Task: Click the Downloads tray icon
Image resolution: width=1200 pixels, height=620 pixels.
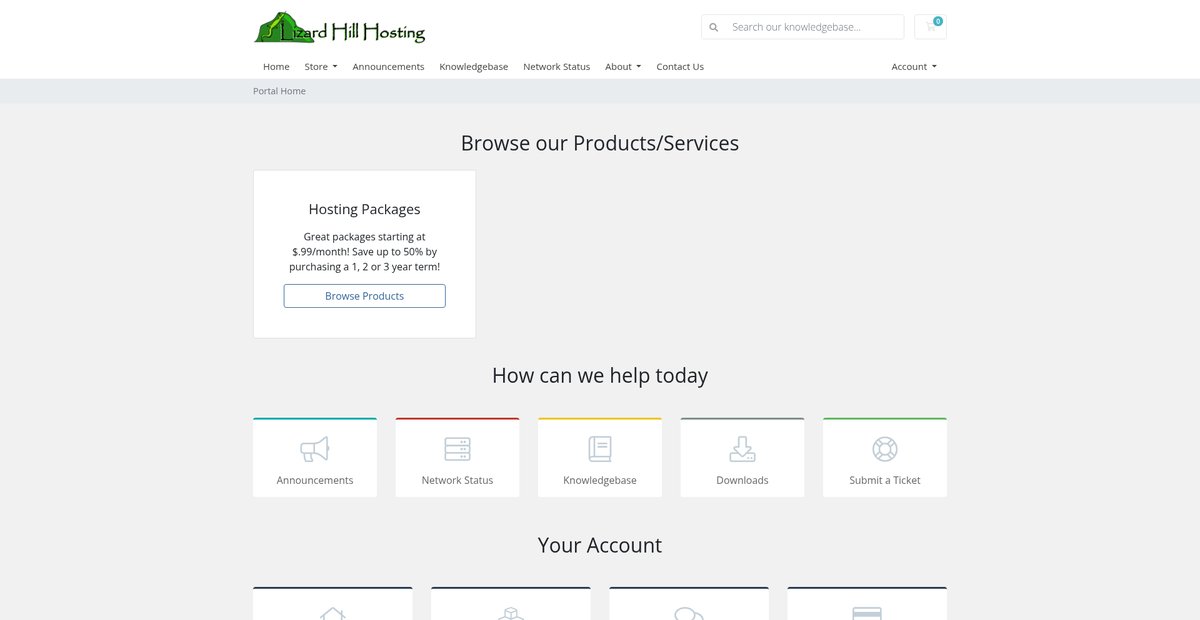Action: pyautogui.click(x=742, y=449)
